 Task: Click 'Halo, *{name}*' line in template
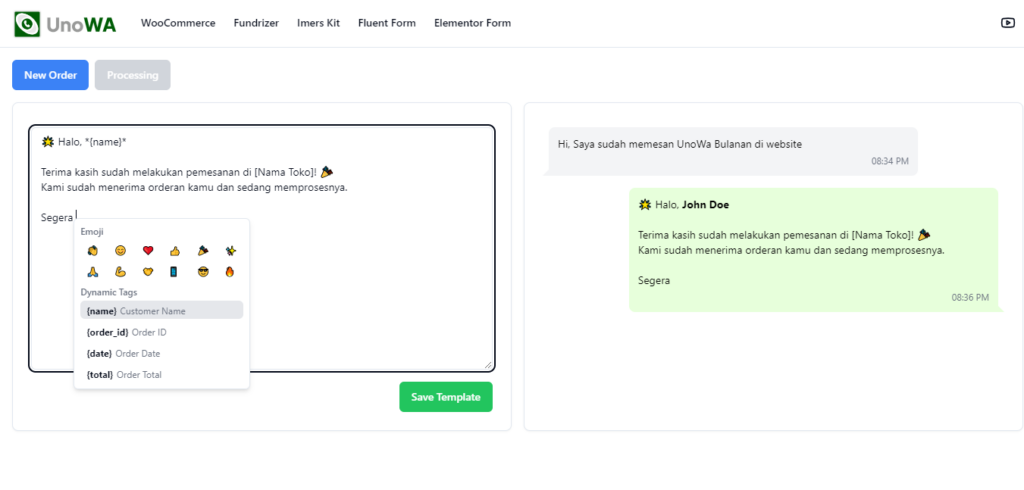tap(84, 142)
